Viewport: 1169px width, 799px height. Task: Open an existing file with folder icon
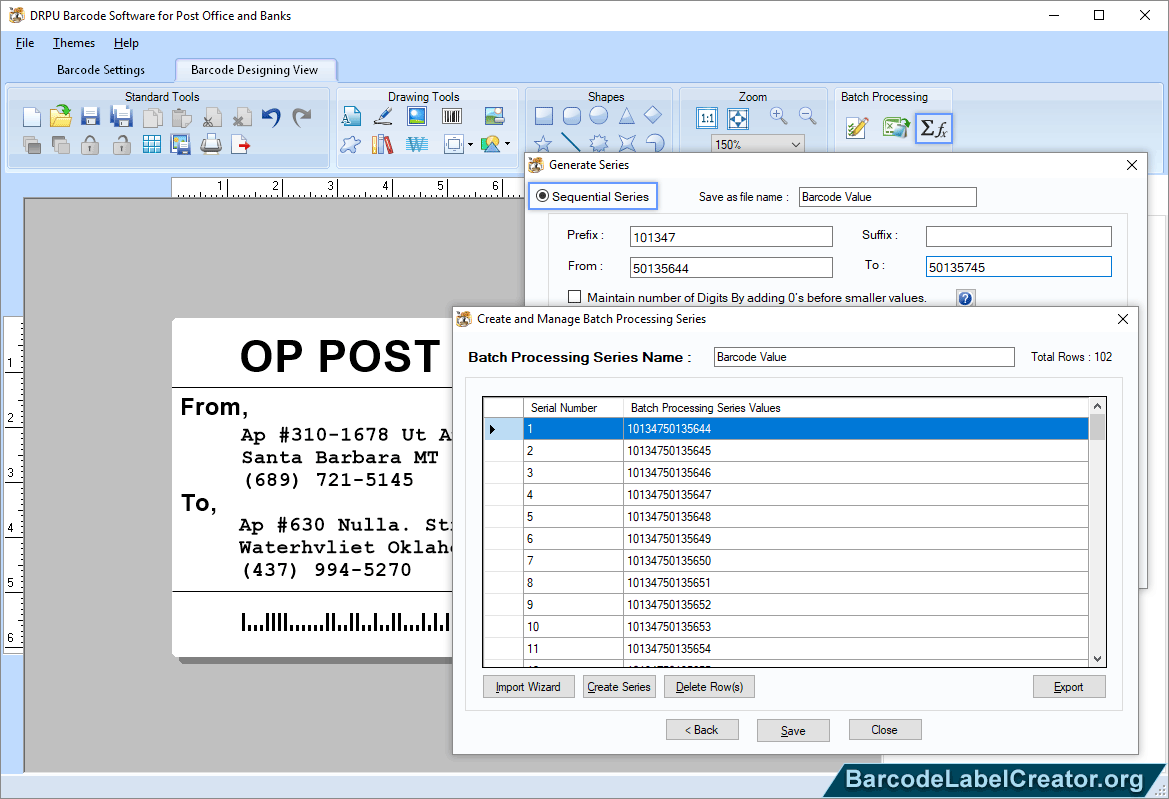[61, 116]
